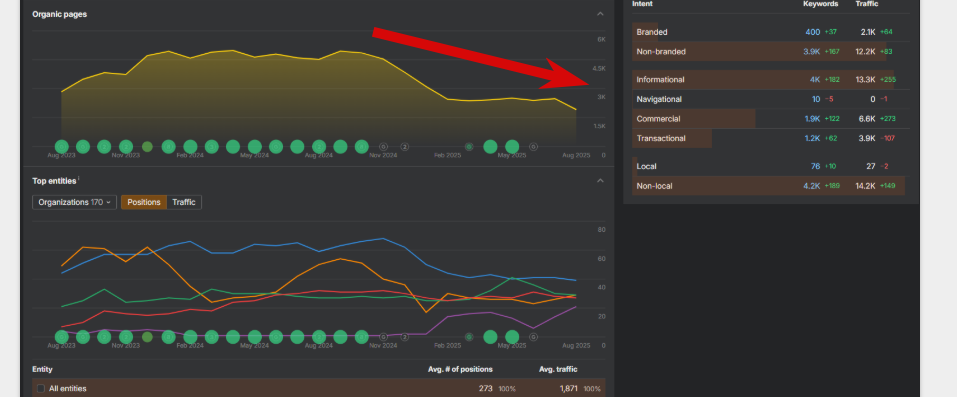
Task: Click the Organic pages panel title
Action: pos(59,14)
